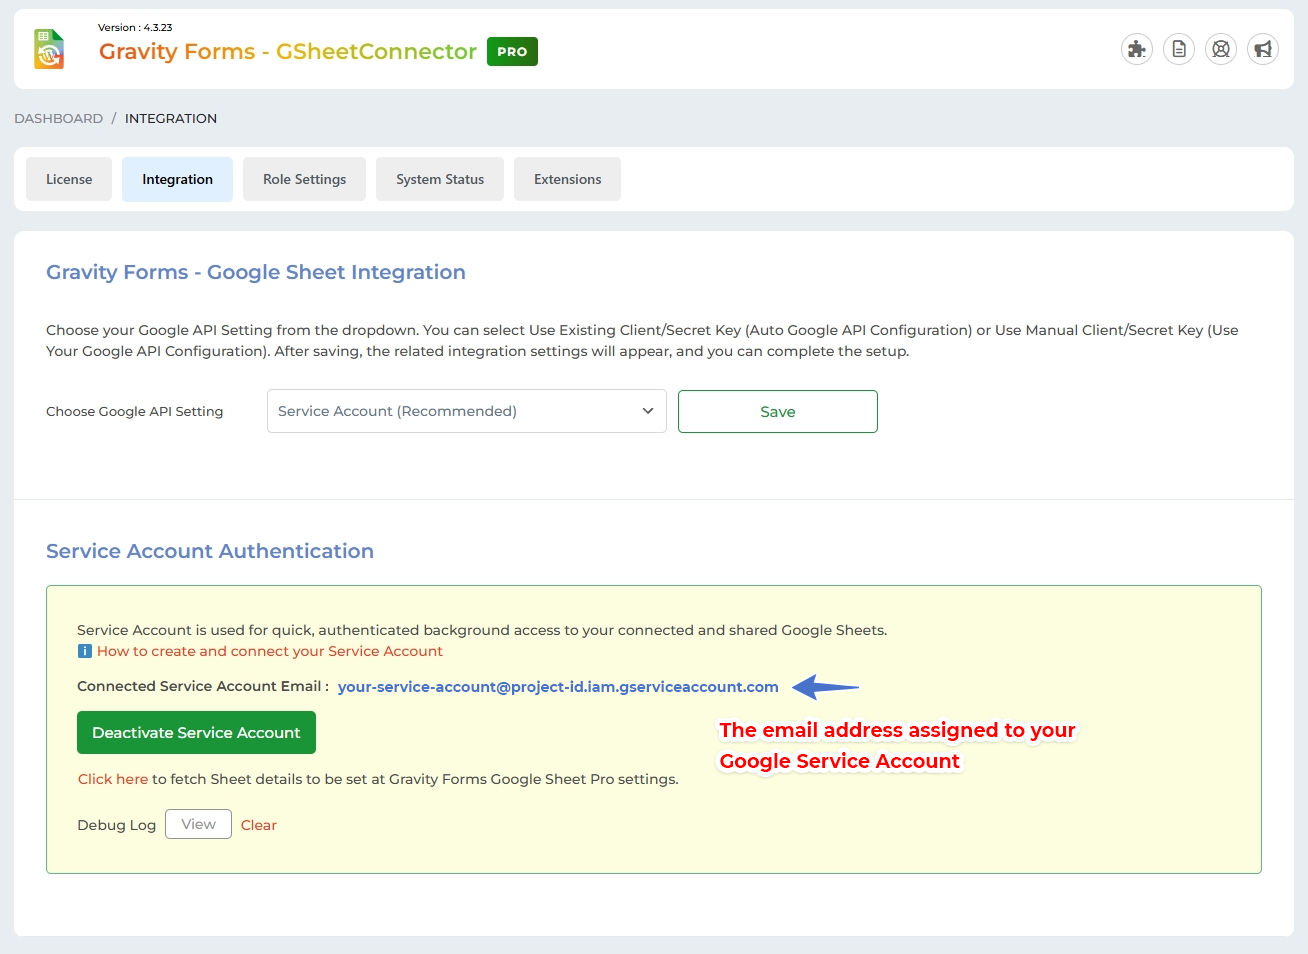Click the green PRO badge
The height and width of the screenshot is (954, 1308).
pyautogui.click(x=512, y=52)
